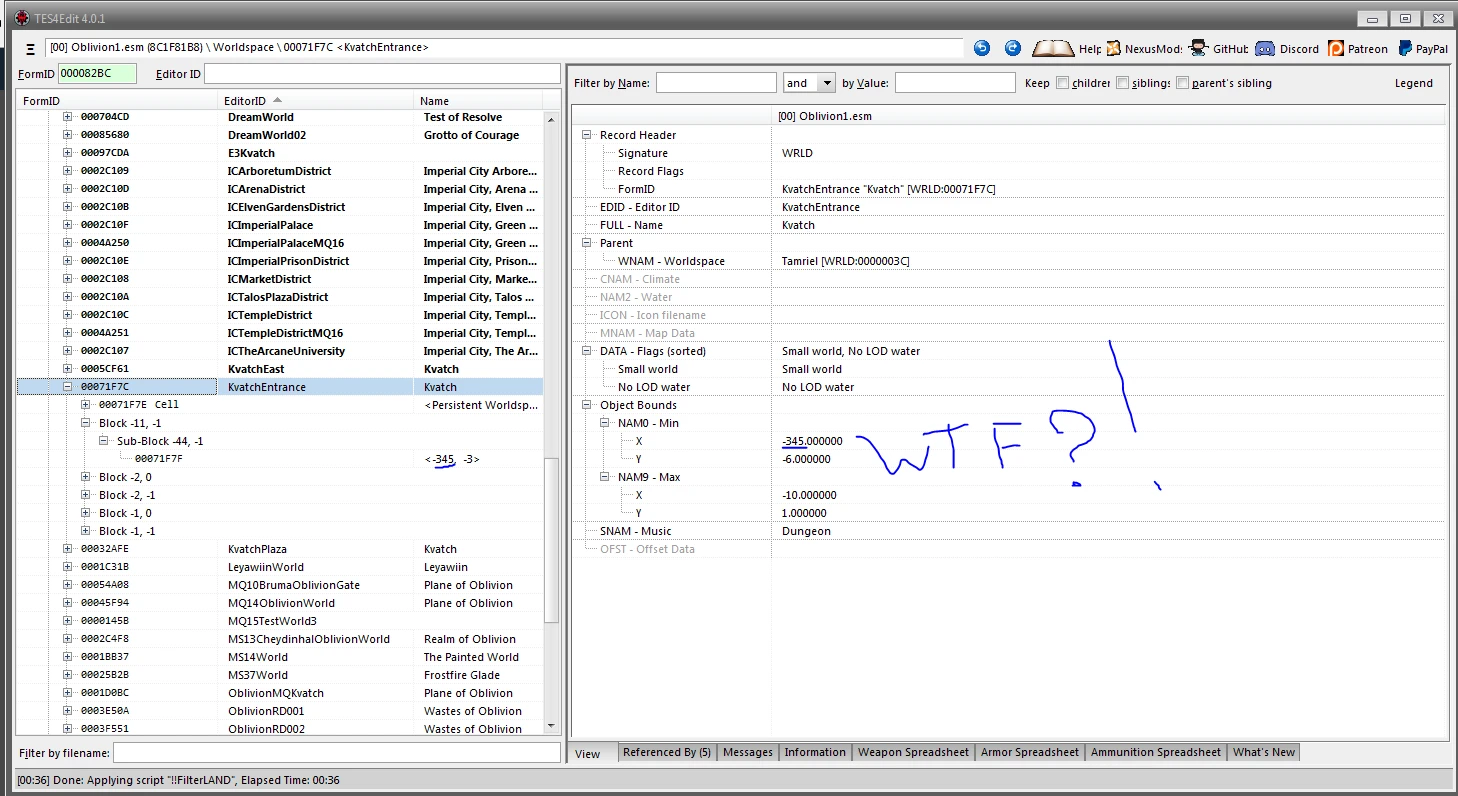Sort by the Name column header

(478, 101)
